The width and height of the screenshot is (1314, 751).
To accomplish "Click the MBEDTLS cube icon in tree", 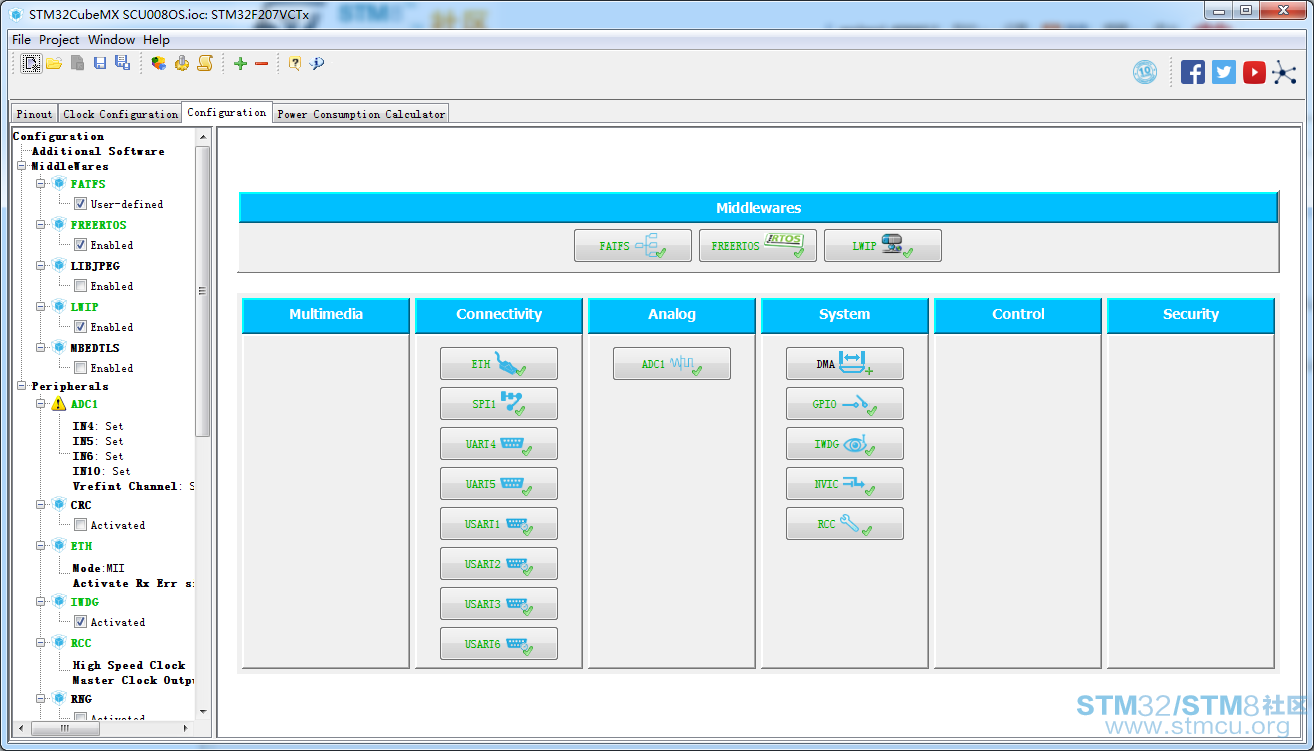I will (59, 347).
